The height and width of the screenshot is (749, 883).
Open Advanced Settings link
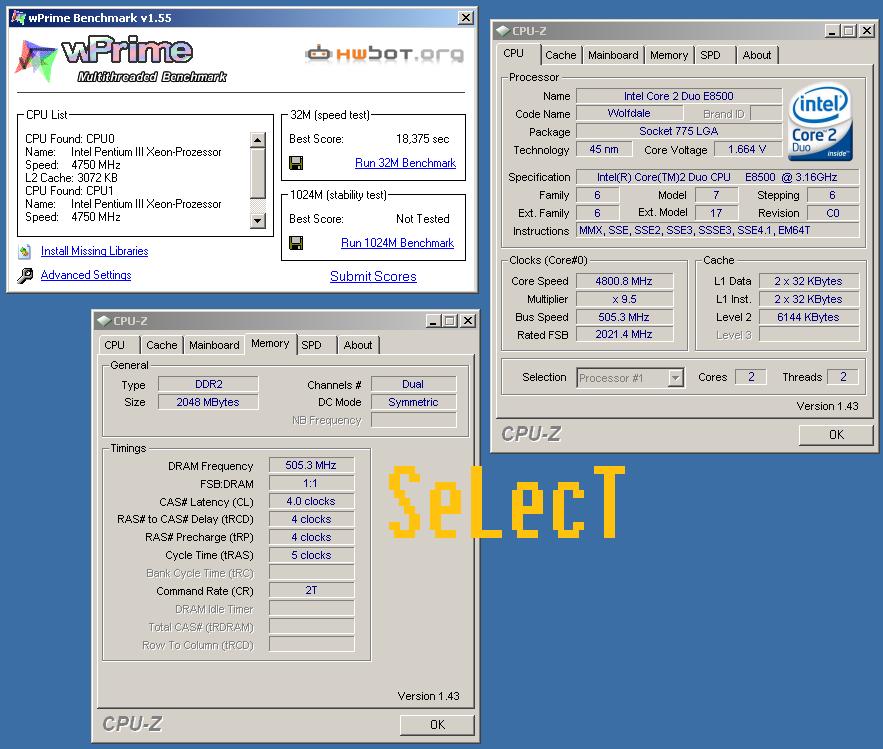click(x=86, y=275)
